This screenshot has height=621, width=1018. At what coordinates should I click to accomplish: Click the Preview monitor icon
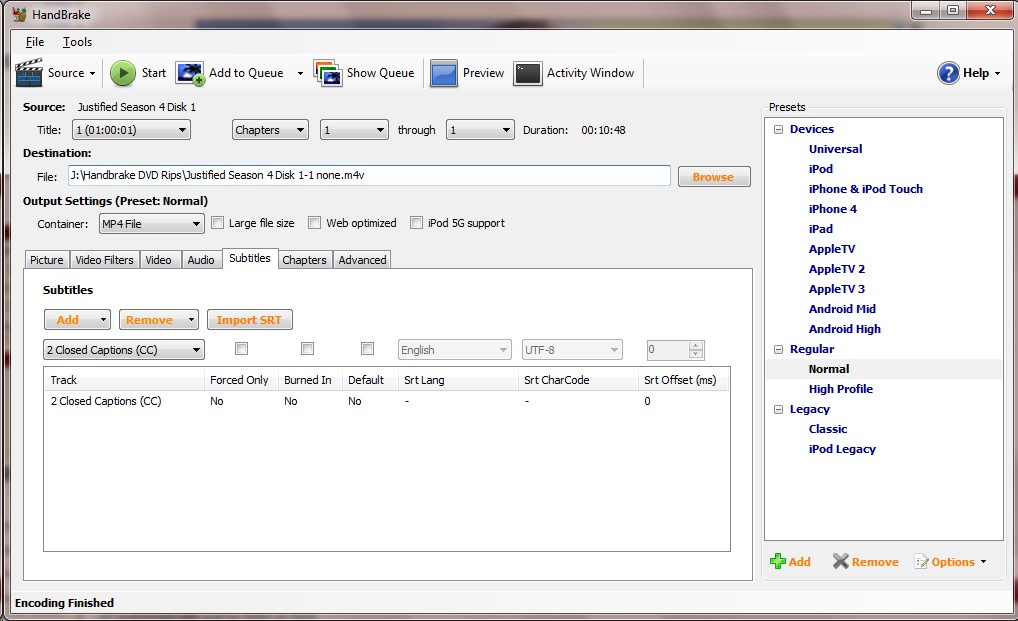444,73
